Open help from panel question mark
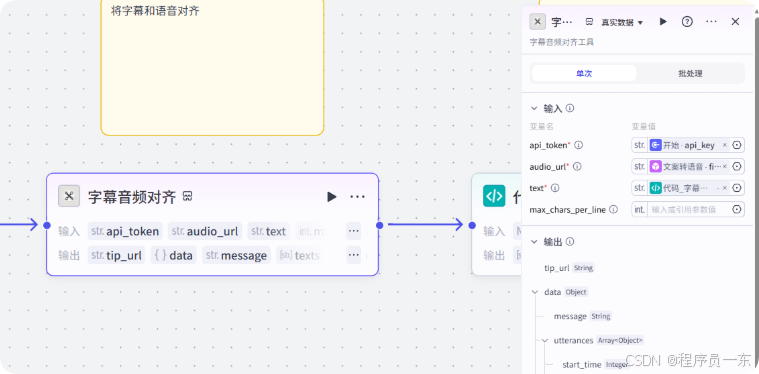The image size is (759, 374). [x=687, y=22]
